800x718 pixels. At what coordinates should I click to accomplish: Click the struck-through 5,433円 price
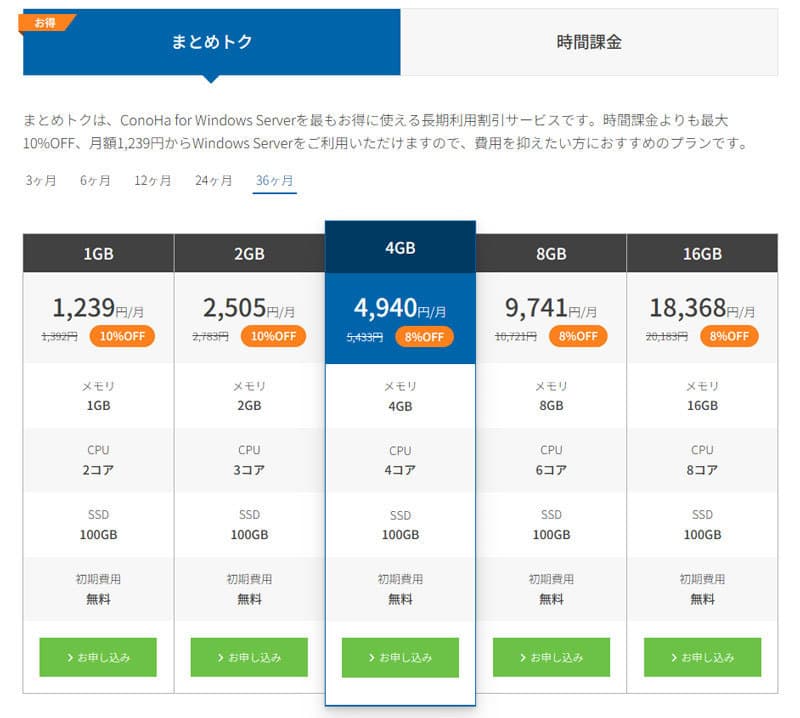(x=364, y=337)
